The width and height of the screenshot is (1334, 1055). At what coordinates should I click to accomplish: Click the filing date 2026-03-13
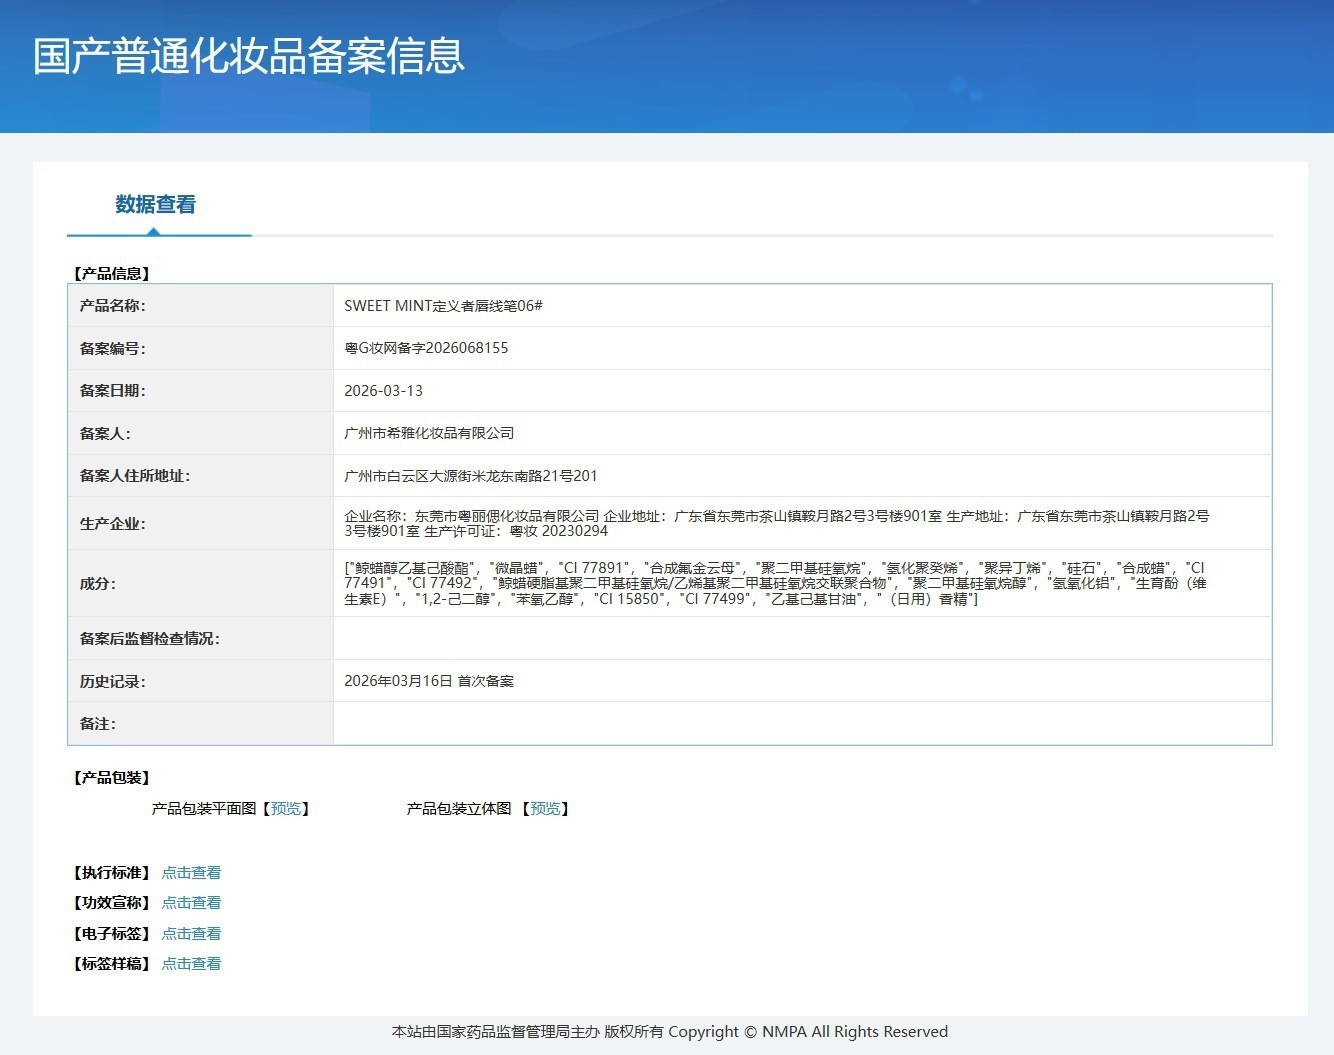click(383, 391)
